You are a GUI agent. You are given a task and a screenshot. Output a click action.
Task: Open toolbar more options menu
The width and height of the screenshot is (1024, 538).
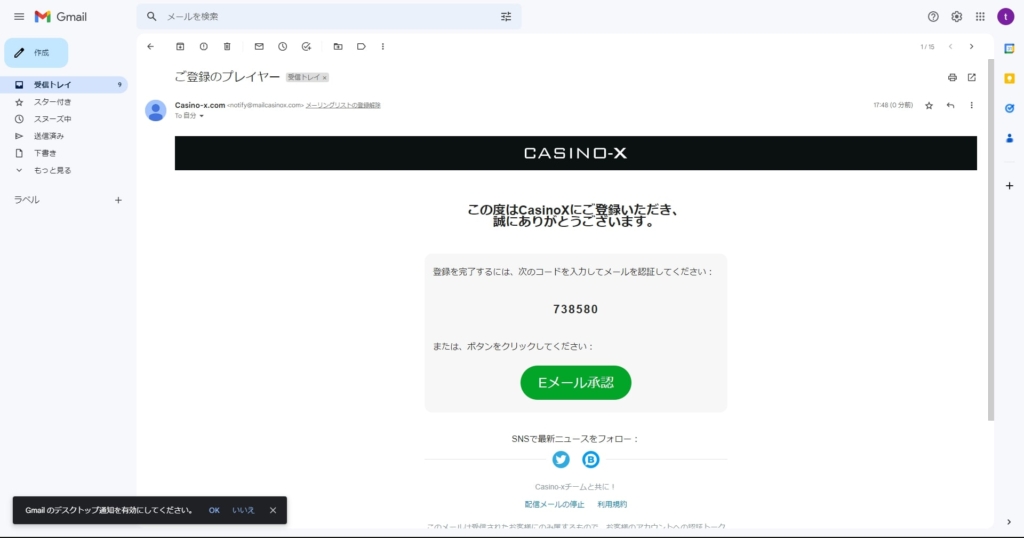[x=383, y=47]
